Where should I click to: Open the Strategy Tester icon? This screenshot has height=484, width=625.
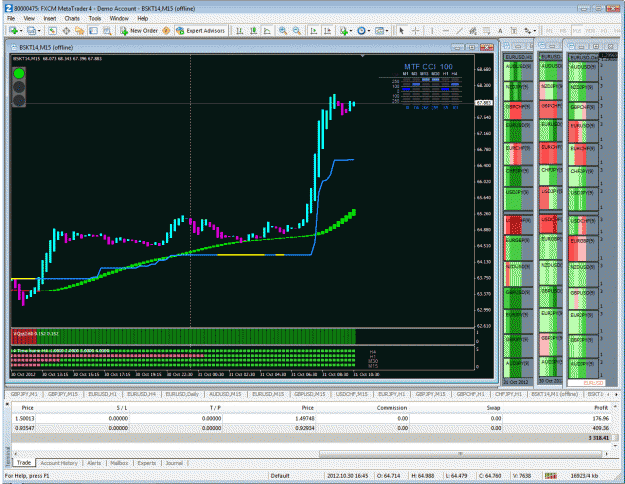tap(107, 31)
